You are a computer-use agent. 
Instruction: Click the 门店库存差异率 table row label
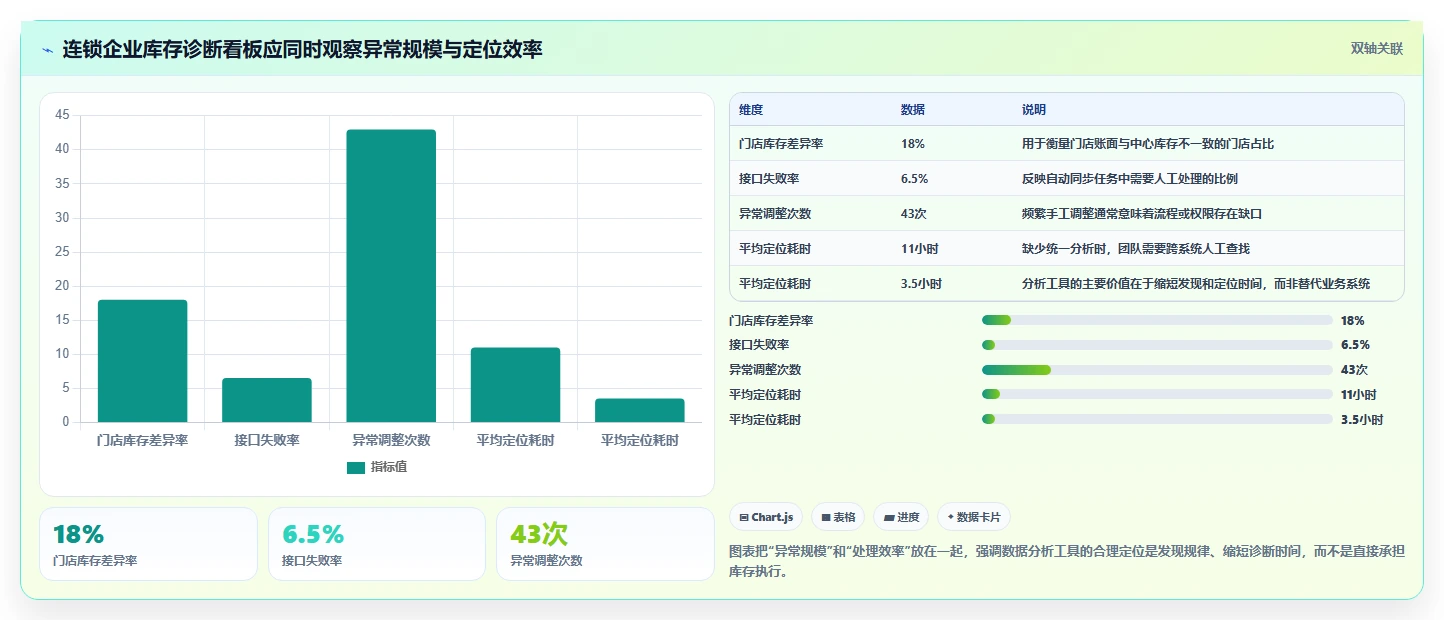pos(781,144)
